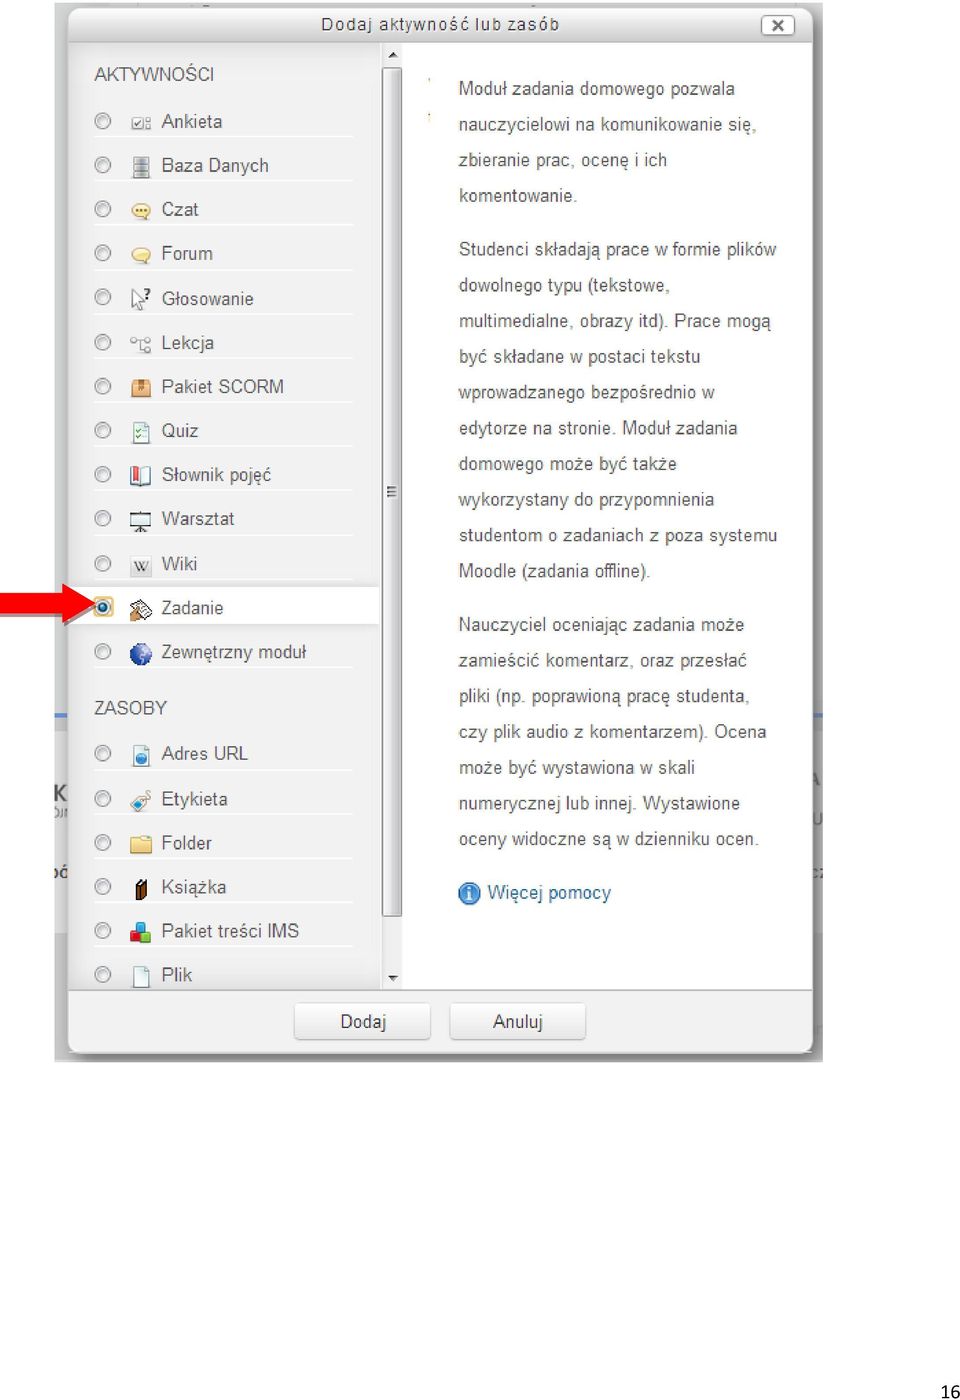Close the Dodaj aktywność lub zasób dialog
Viewport: 960px width, 1400px height.
(x=778, y=26)
